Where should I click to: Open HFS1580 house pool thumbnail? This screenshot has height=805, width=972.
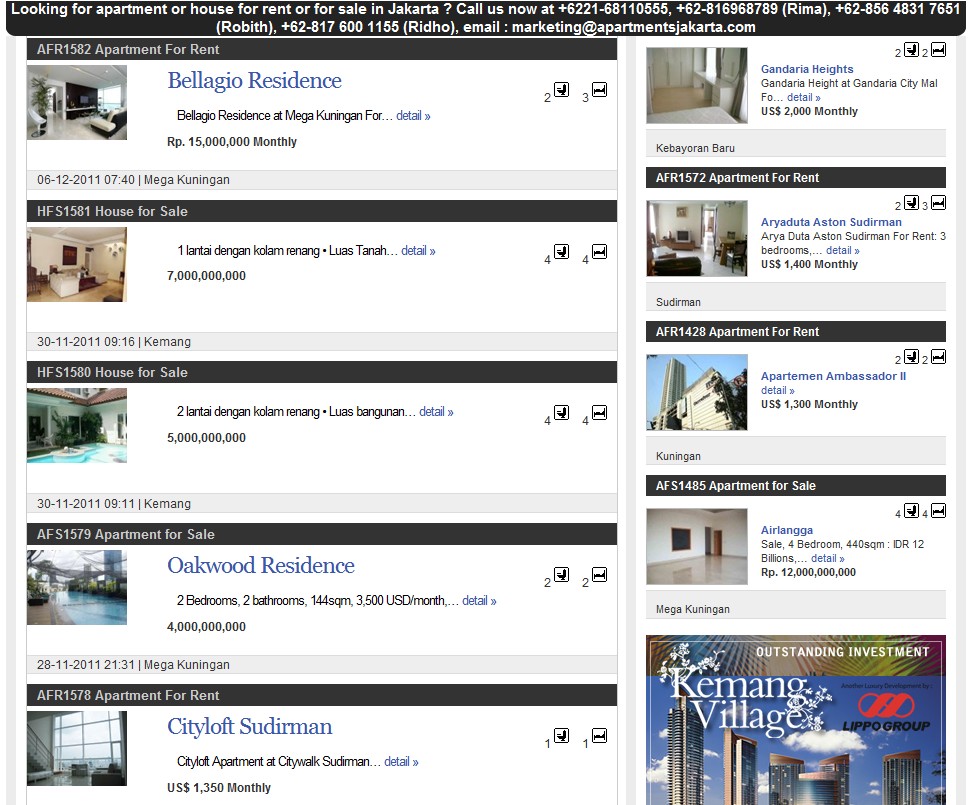77,425
